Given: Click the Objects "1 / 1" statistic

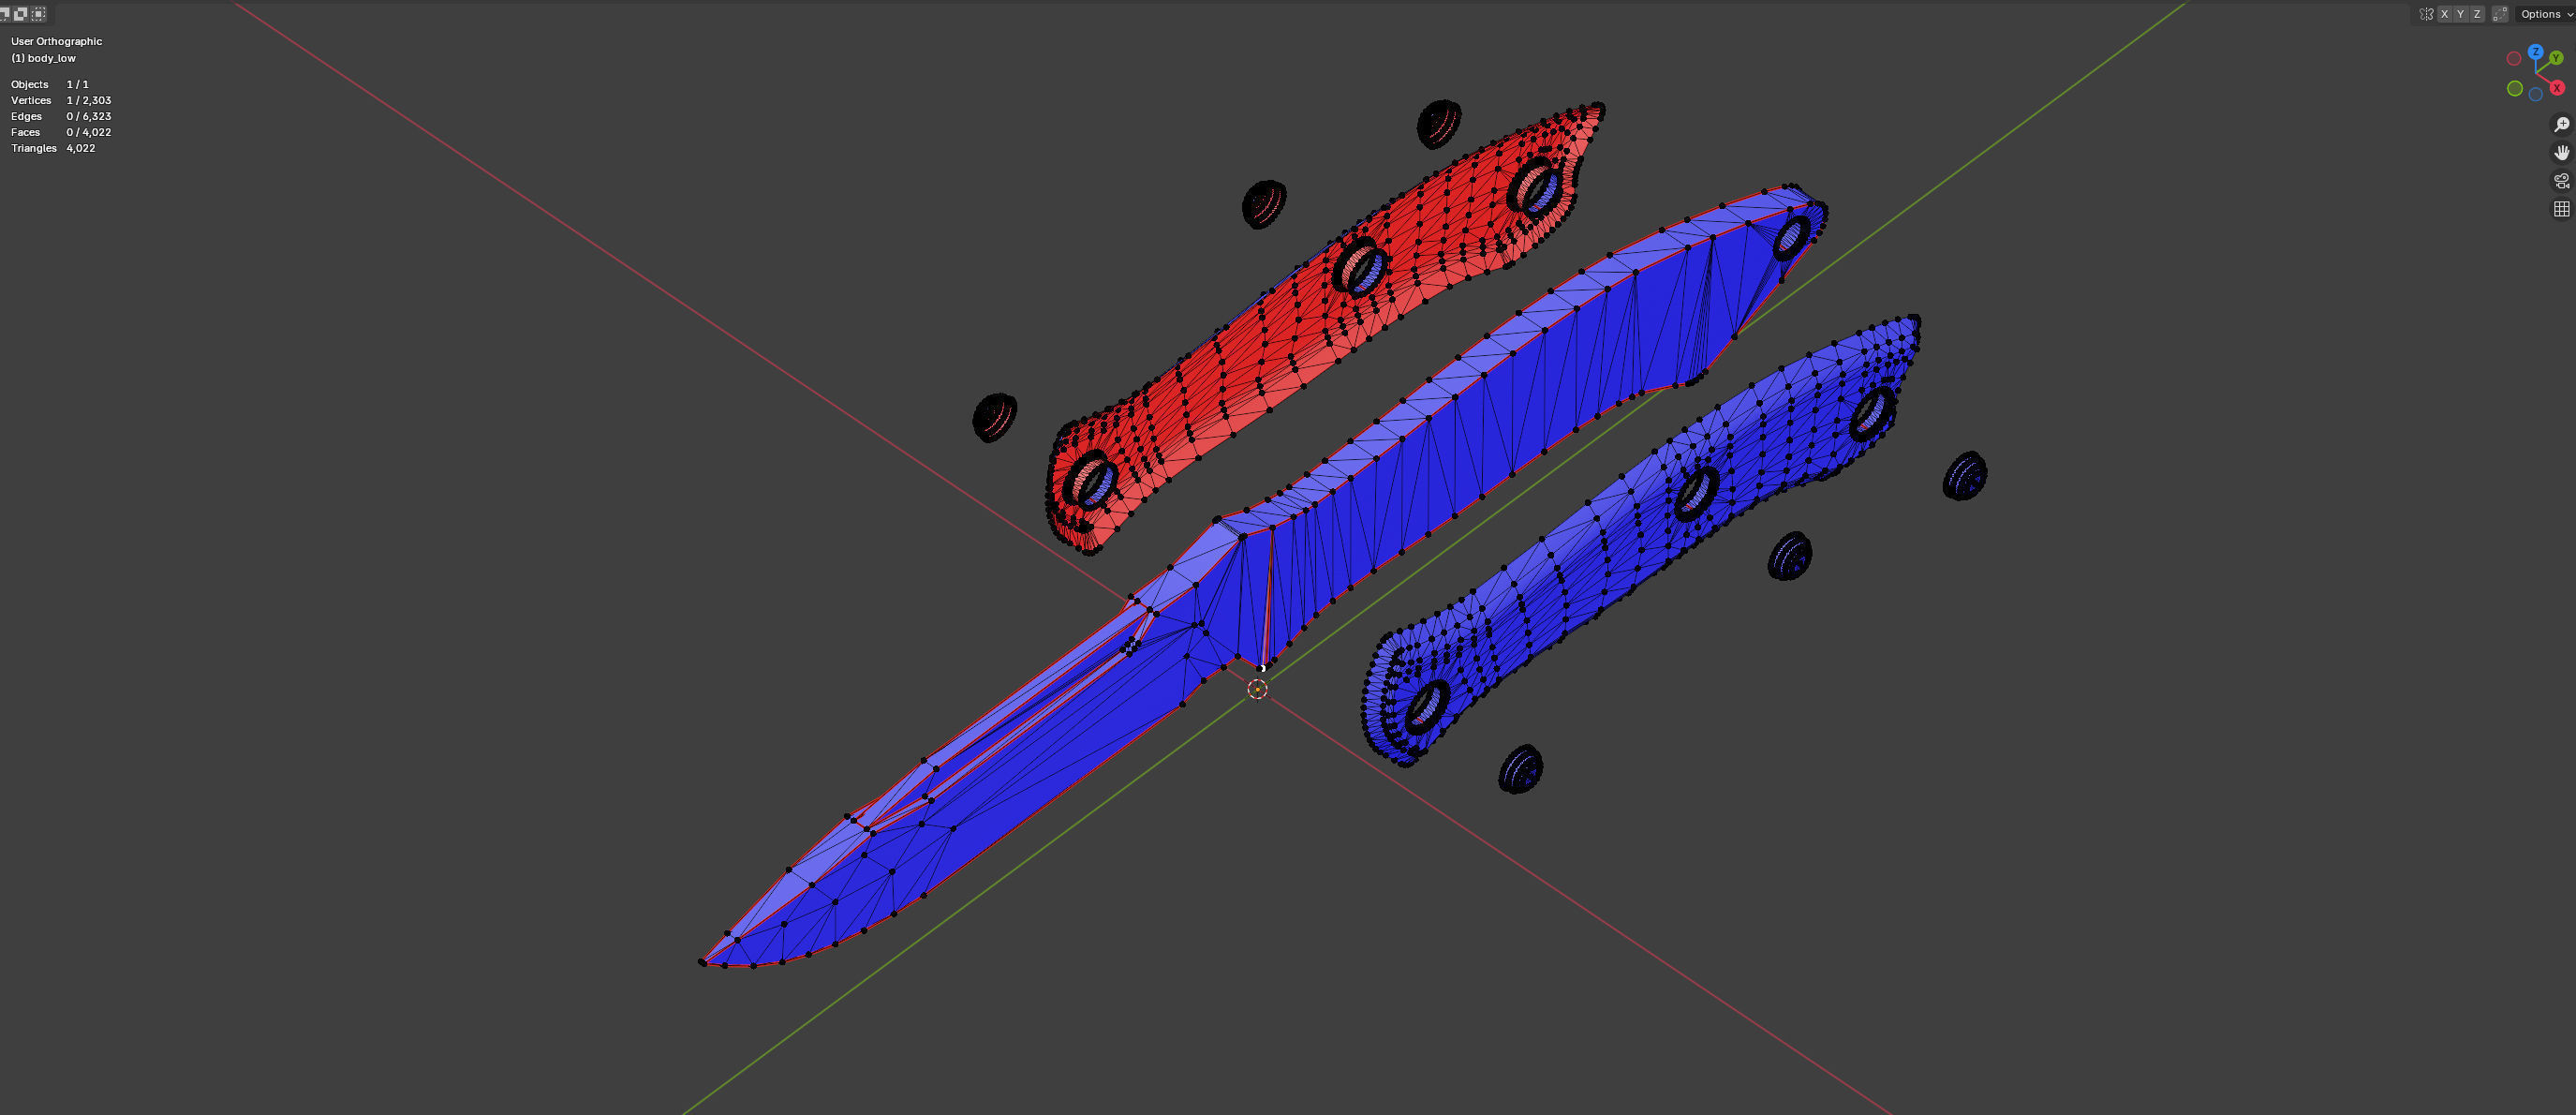Looking at the screenshot, I should 77,84.
